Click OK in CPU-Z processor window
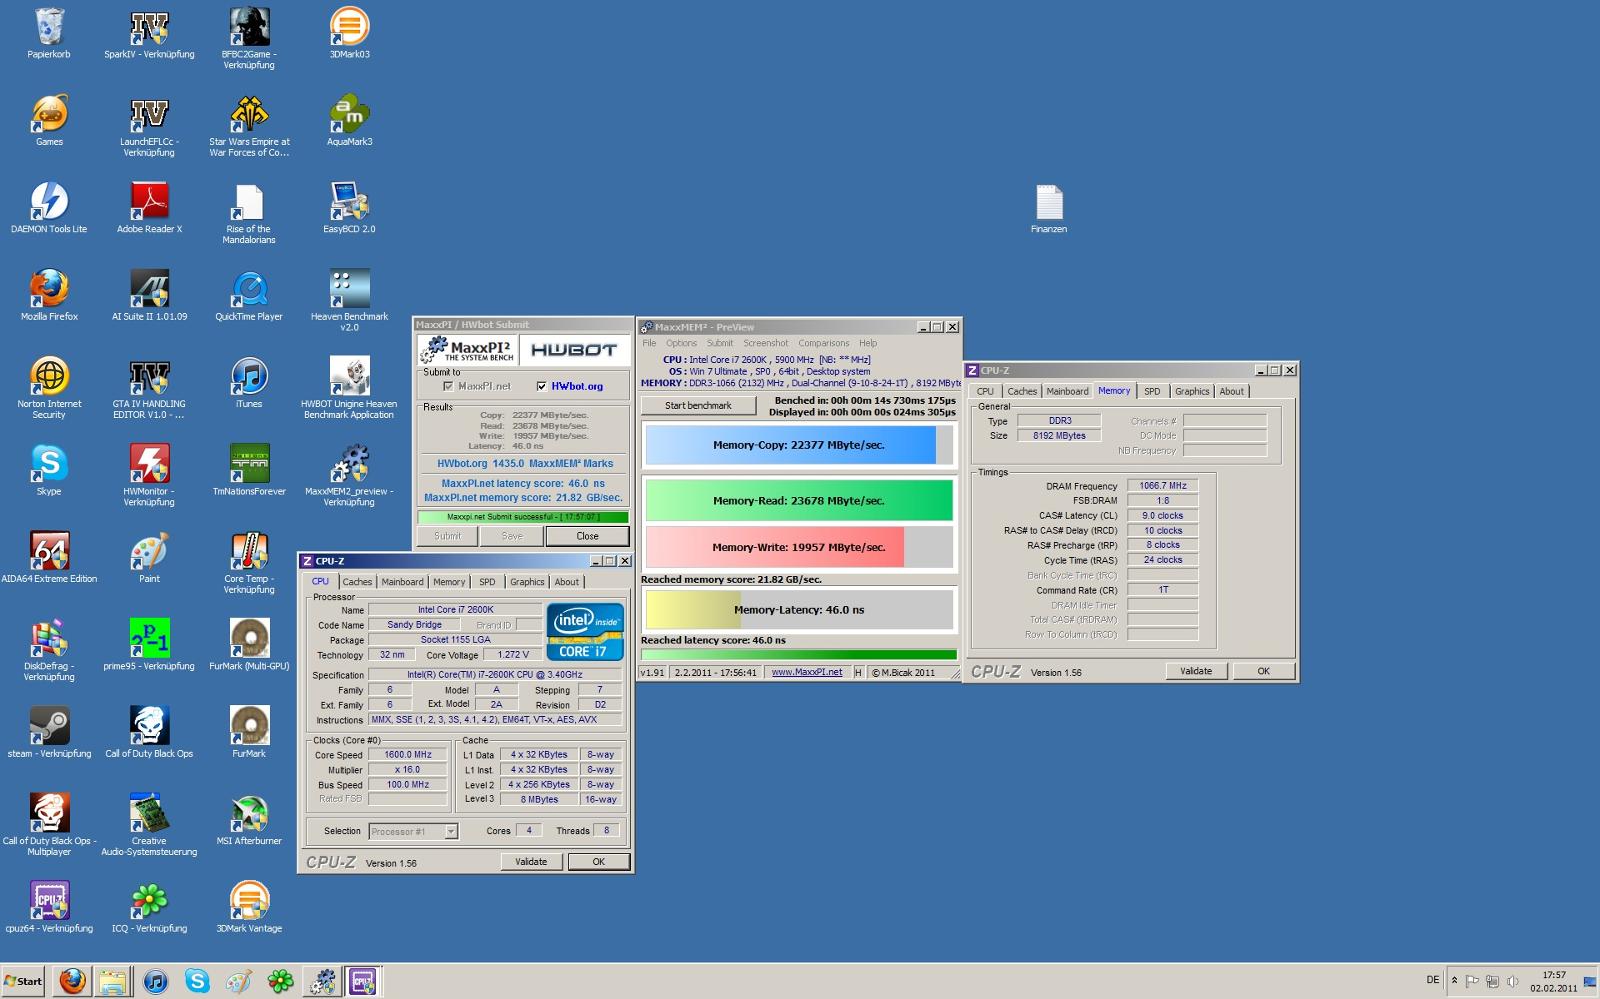Viewport: 1600px width, 999px height. click(x=598, y=861)
